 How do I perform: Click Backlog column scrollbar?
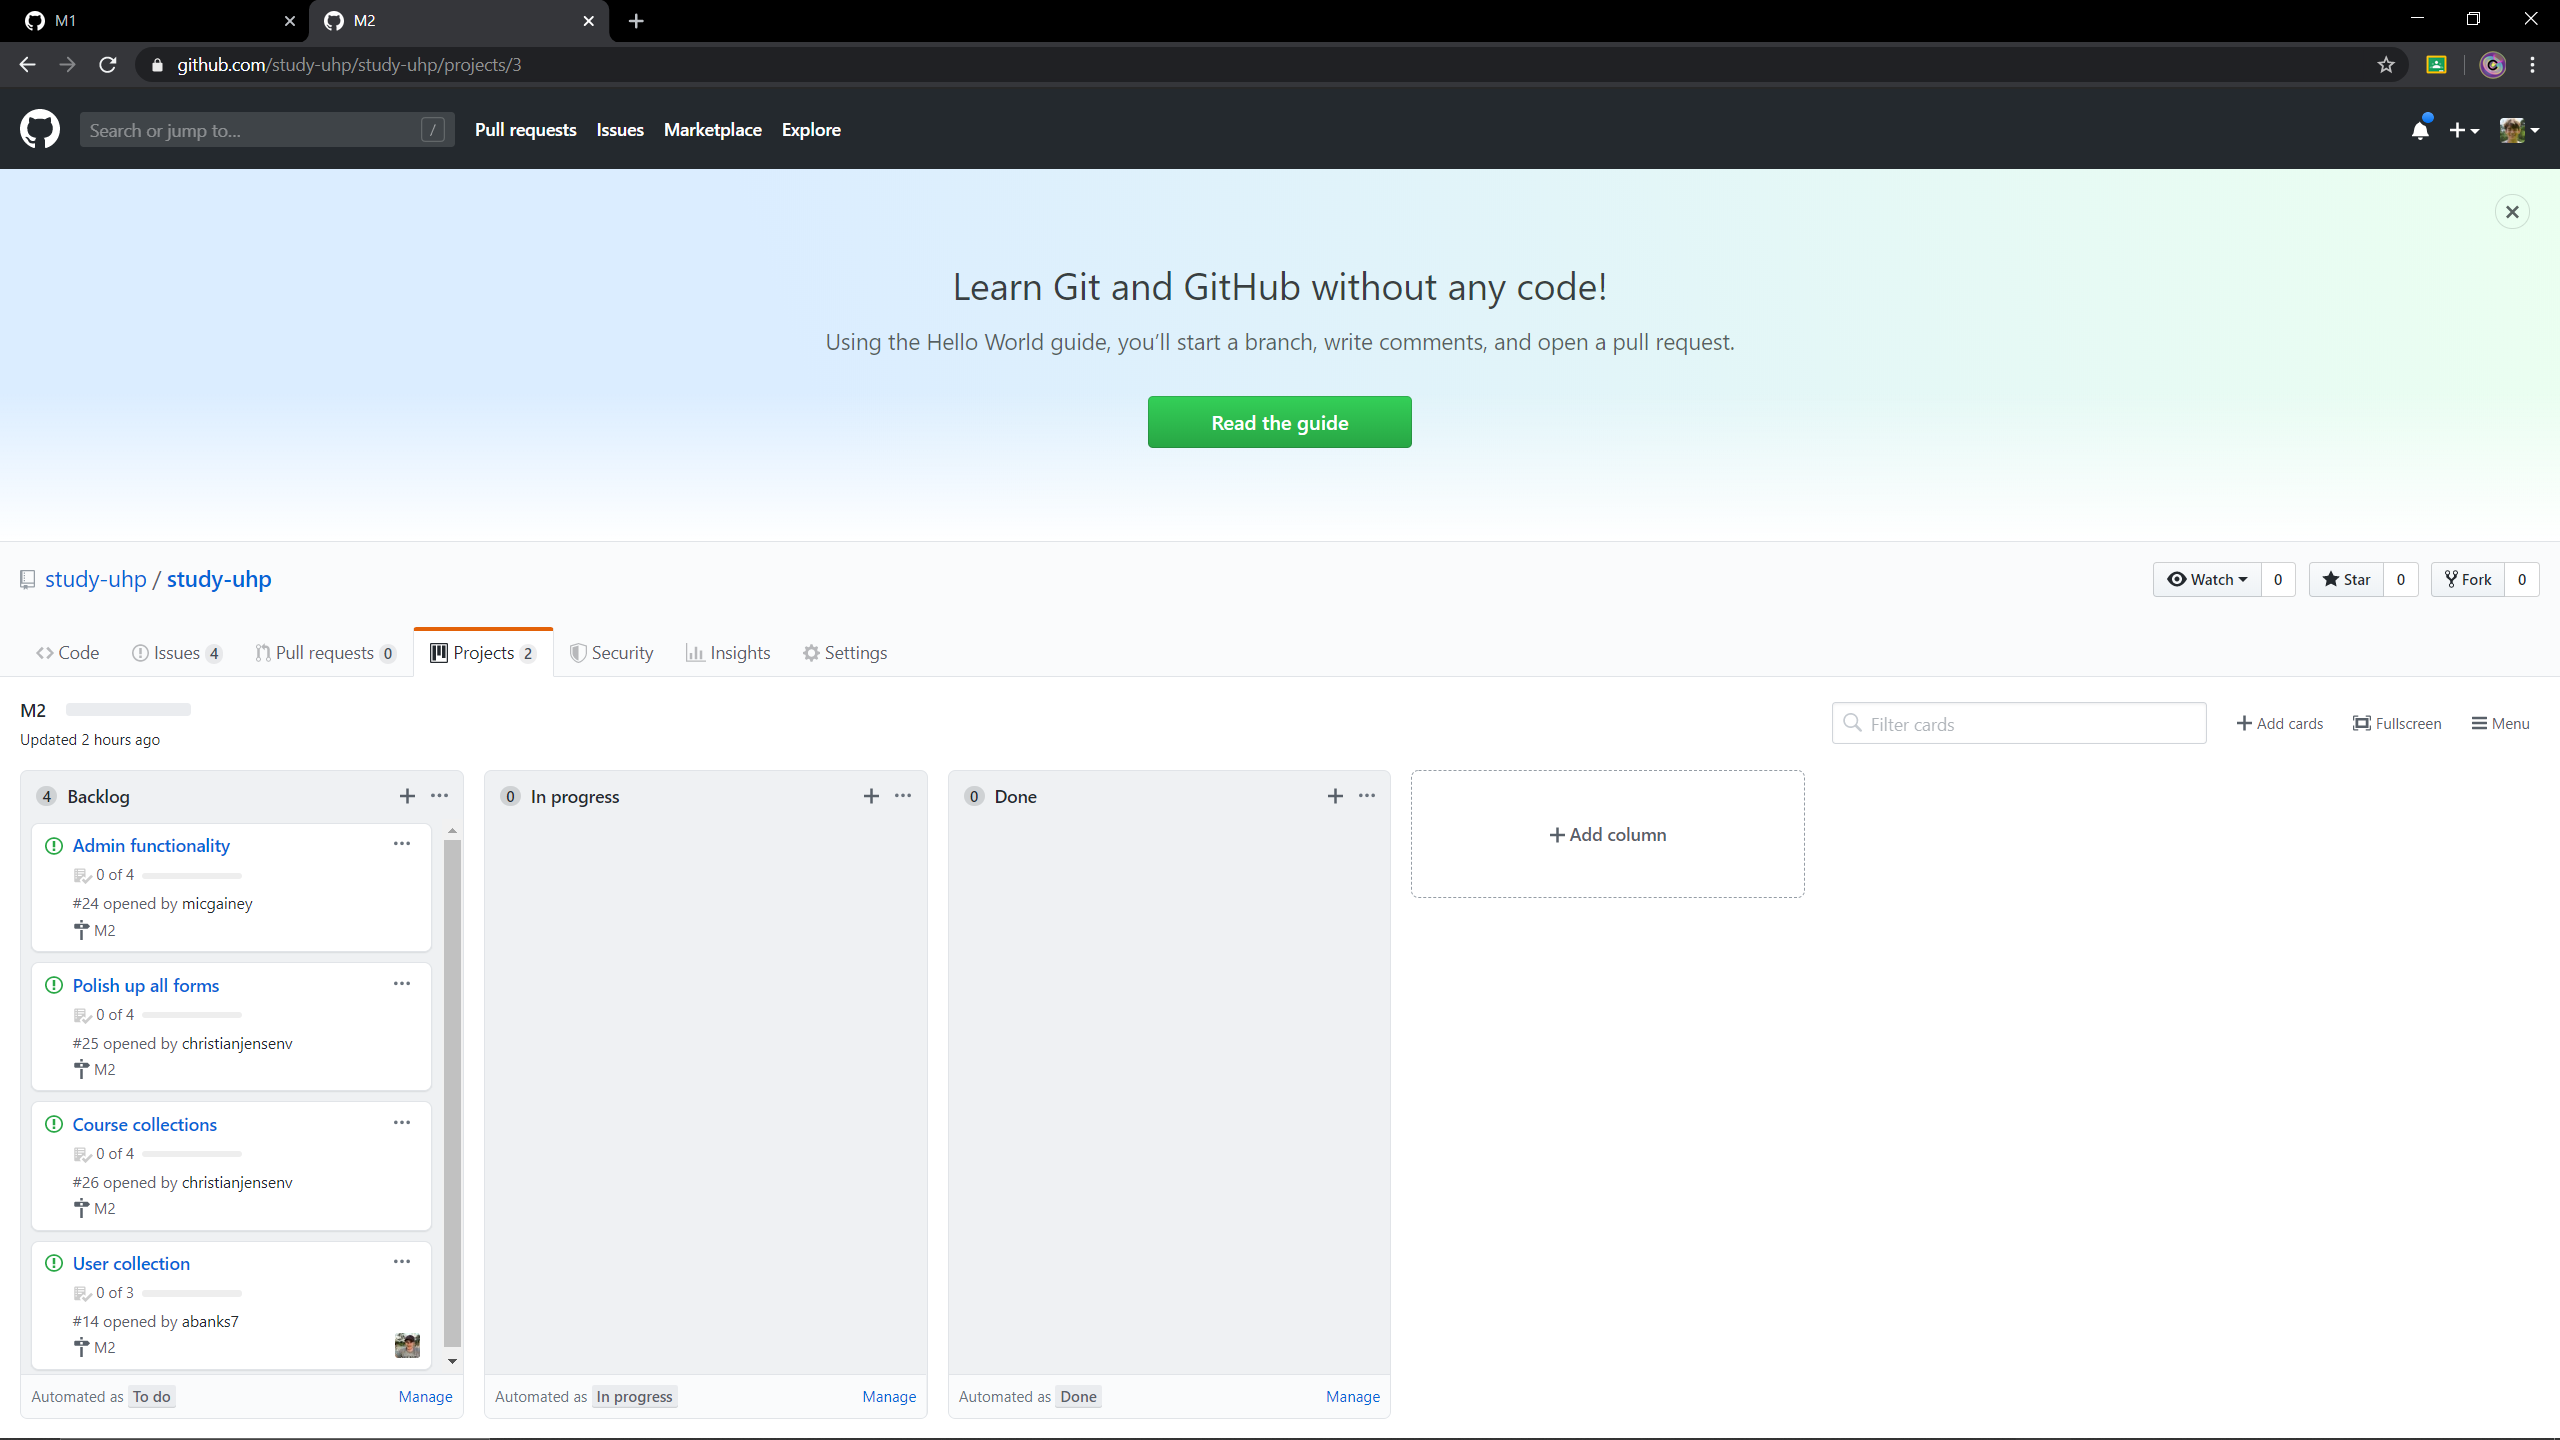click(452, 1093)
